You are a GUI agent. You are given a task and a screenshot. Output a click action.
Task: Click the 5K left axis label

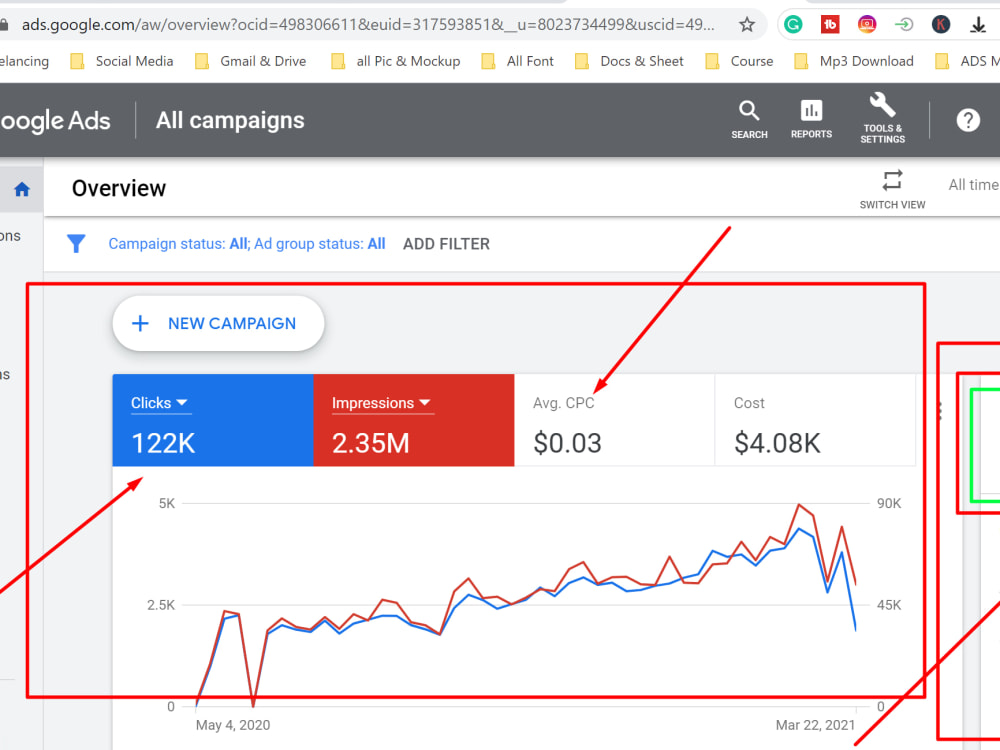167,503
